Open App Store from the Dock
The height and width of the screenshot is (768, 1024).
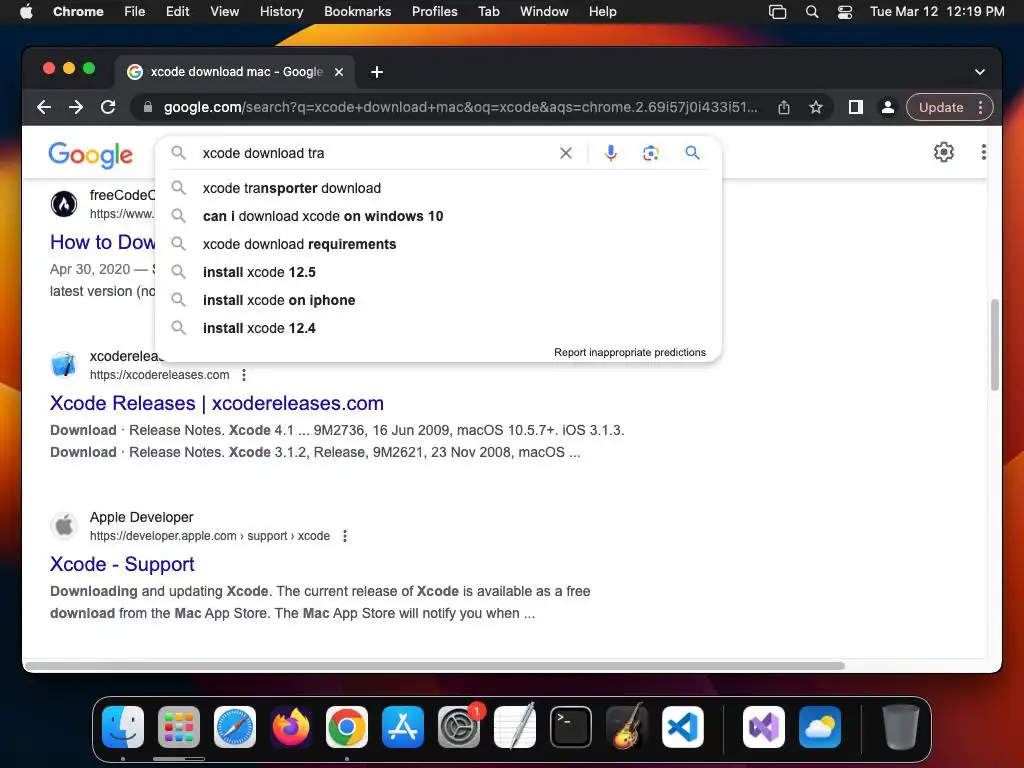click(403, 727)
